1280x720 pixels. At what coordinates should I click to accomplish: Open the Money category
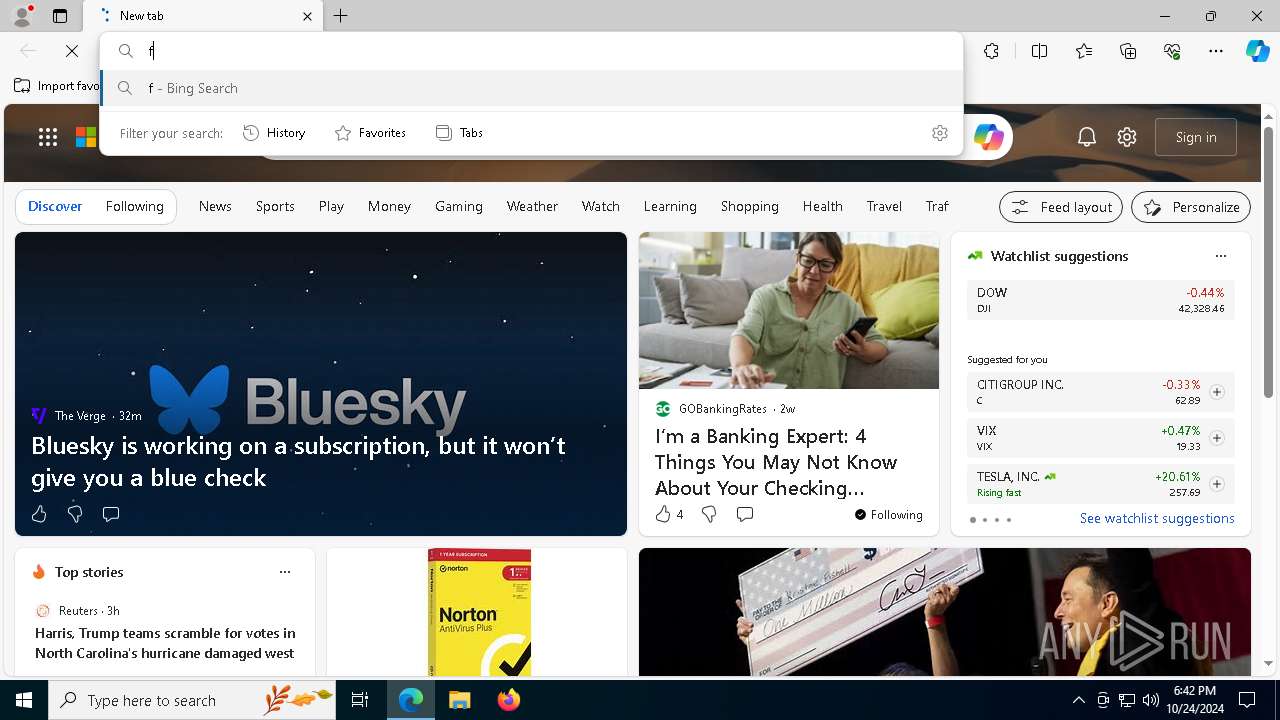[389, 206]
